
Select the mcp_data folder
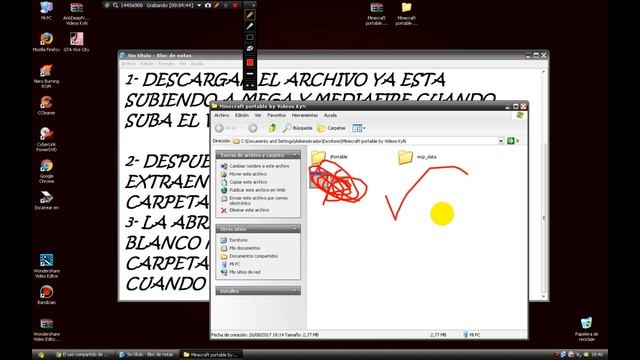[417, 157]
